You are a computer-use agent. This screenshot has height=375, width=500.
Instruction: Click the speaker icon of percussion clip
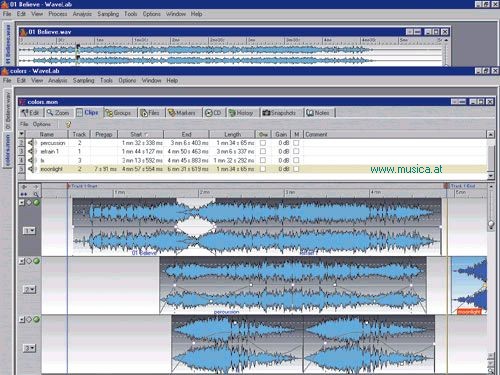coord(31,143)
